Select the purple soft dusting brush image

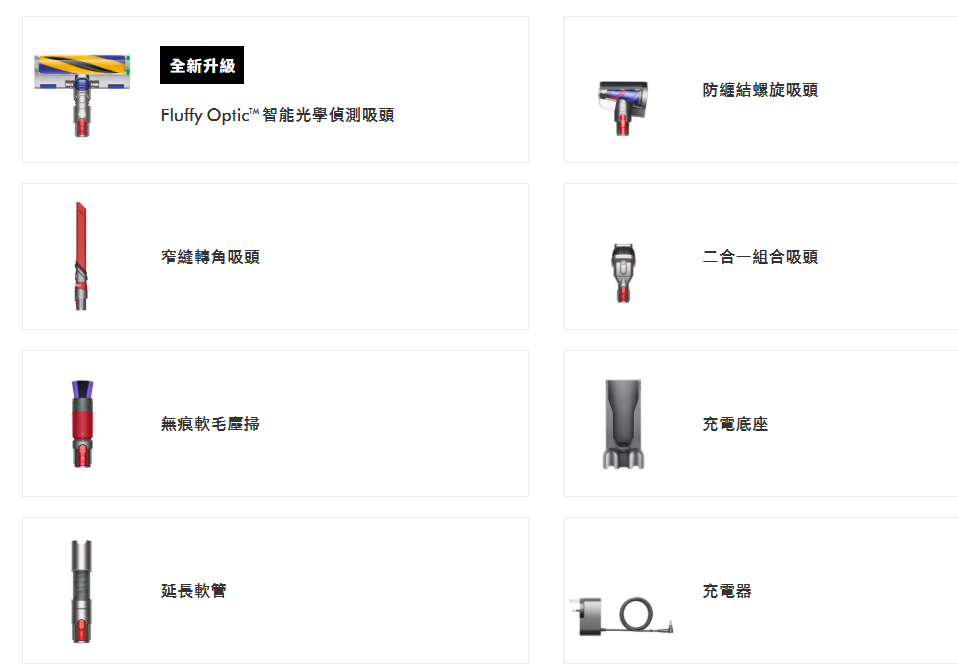tap(82, 424)
